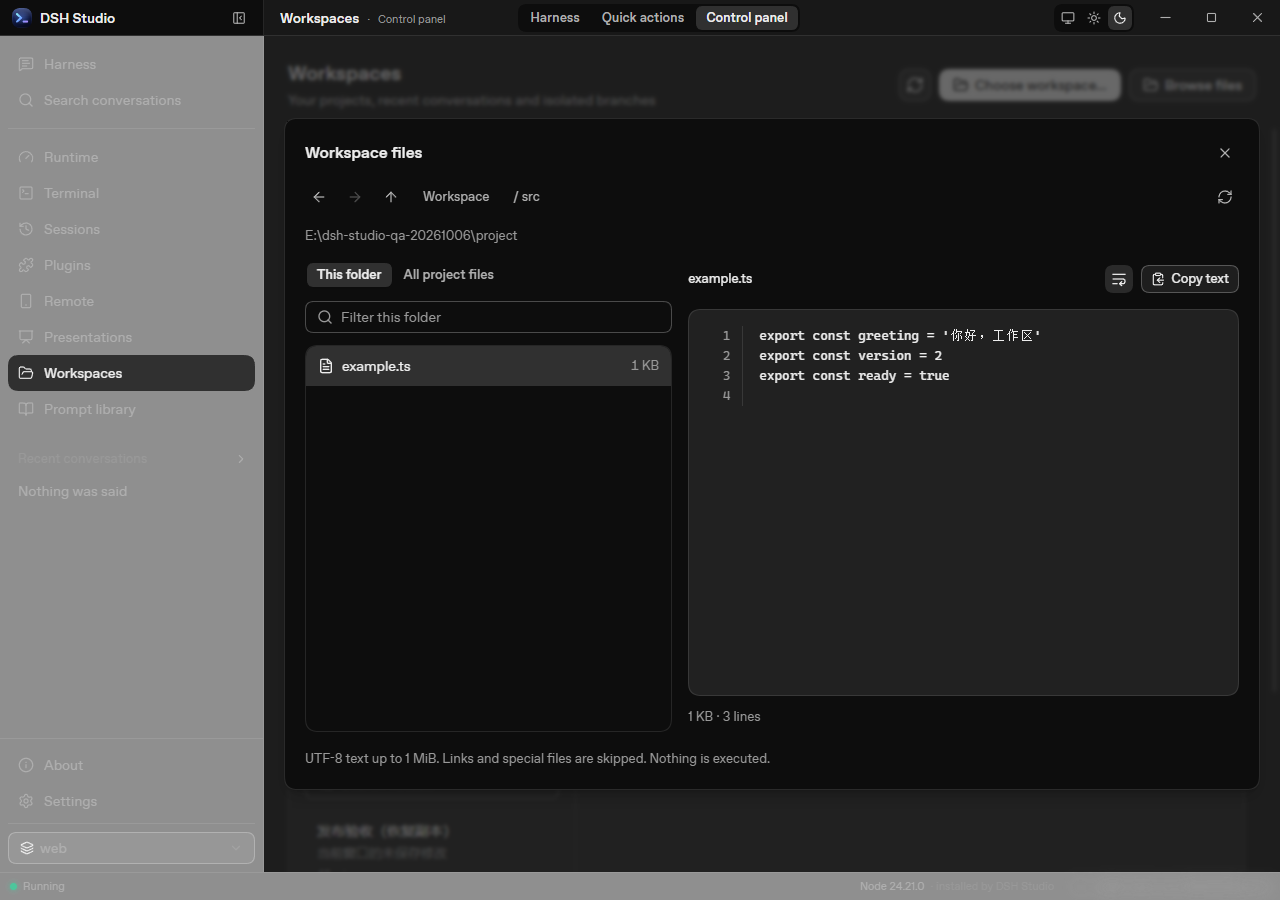Close the Workspace files dialog
Viewport: 1280px width, 900px height.
(x=1225, y=153)
